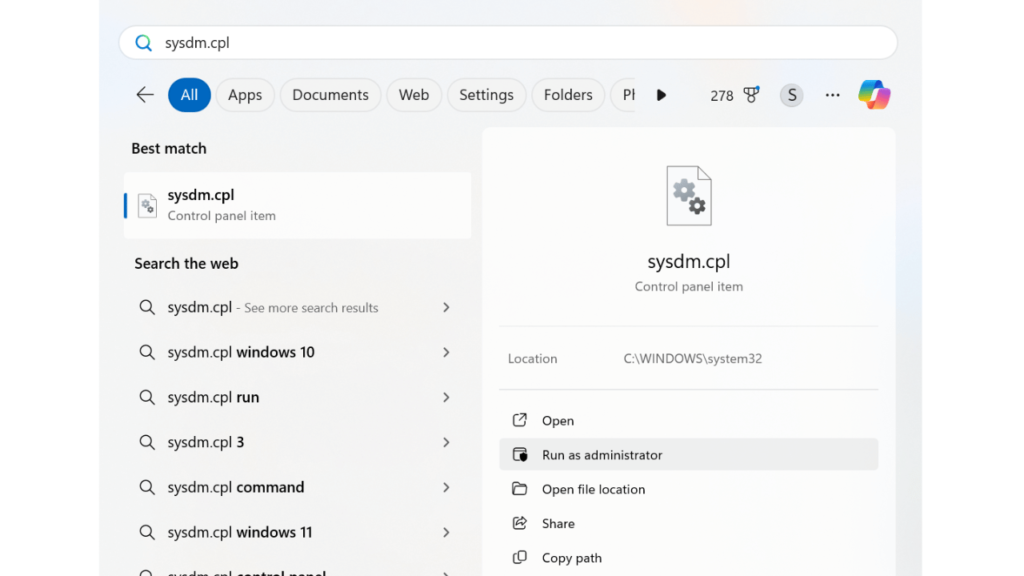This screenshot has width=1024, height=576.
Task: Click the Run as administrator shield icon
Action: [x=520, y=455]
